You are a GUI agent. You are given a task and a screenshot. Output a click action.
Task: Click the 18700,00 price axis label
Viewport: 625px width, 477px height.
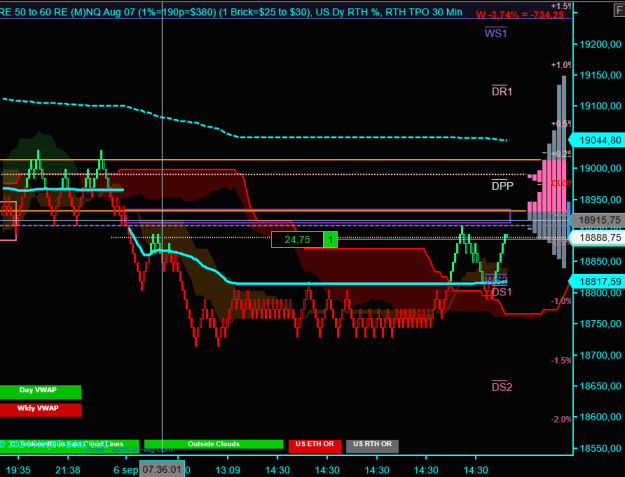click(600, 355)
